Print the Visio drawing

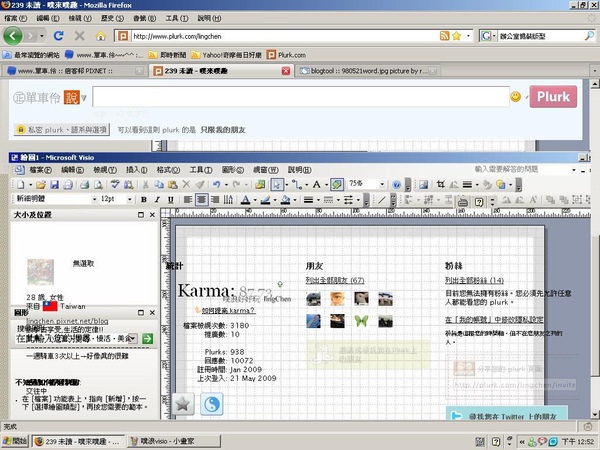point(85,185)
